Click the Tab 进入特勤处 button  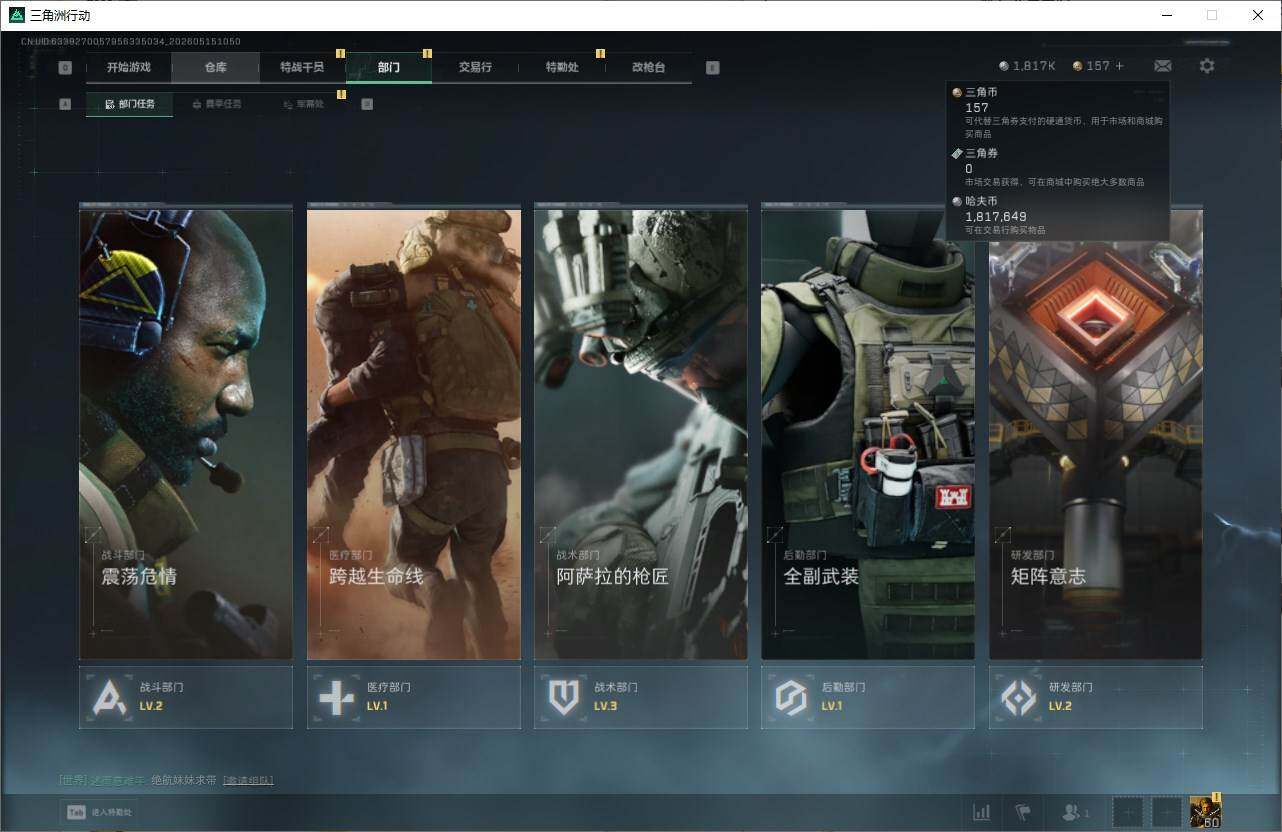[100, 812]
